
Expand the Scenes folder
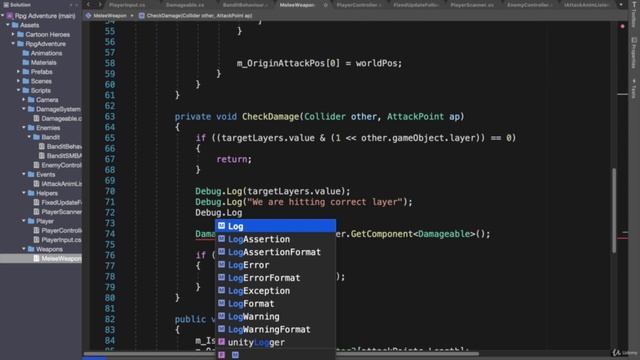coord(18,81)
